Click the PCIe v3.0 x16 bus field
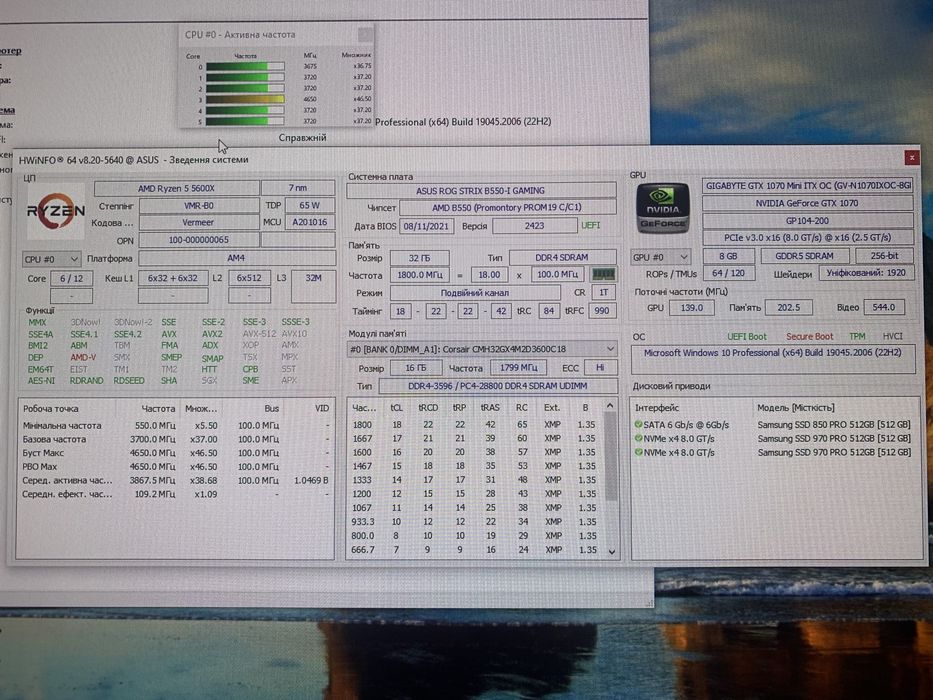This screenshot has width=933, height=700. pyautogui.click(x=807, y=238)
